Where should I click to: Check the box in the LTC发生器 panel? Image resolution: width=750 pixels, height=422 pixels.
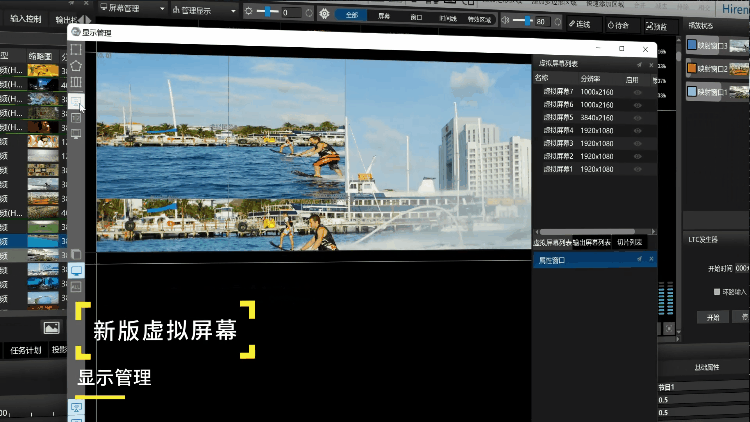[717, 291]
